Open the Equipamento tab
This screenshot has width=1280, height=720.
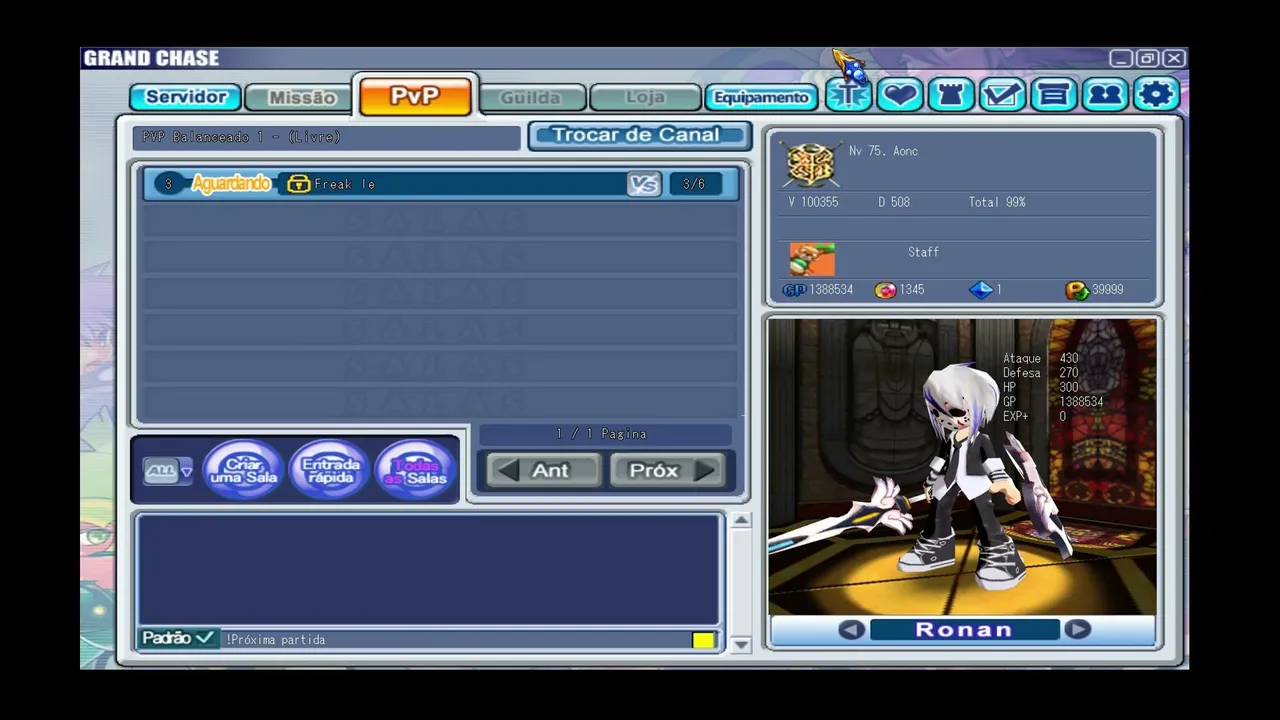[x=762, y=98]
